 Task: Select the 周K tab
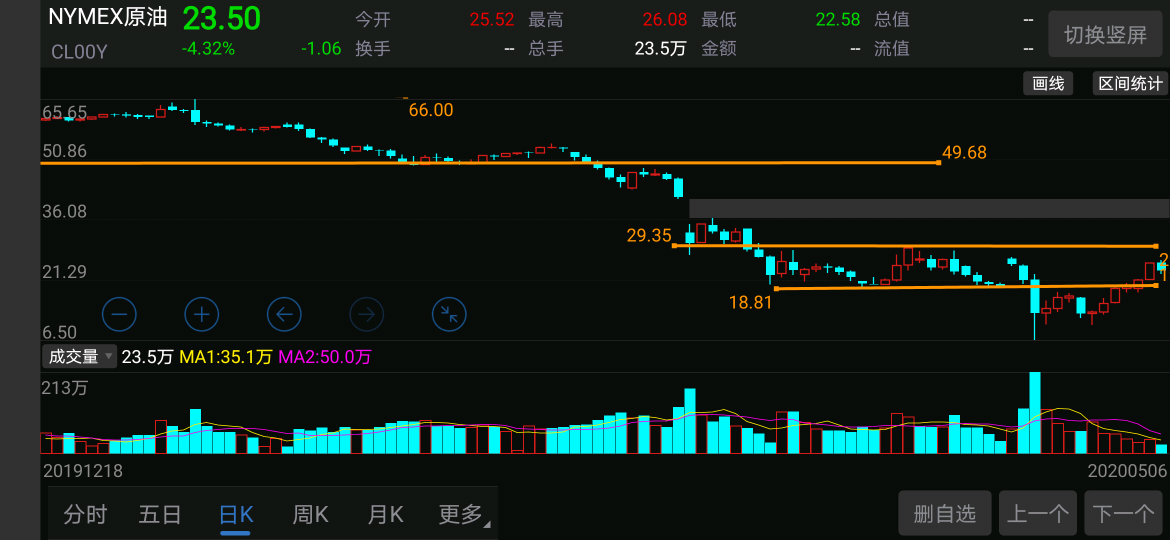point(310,515)
